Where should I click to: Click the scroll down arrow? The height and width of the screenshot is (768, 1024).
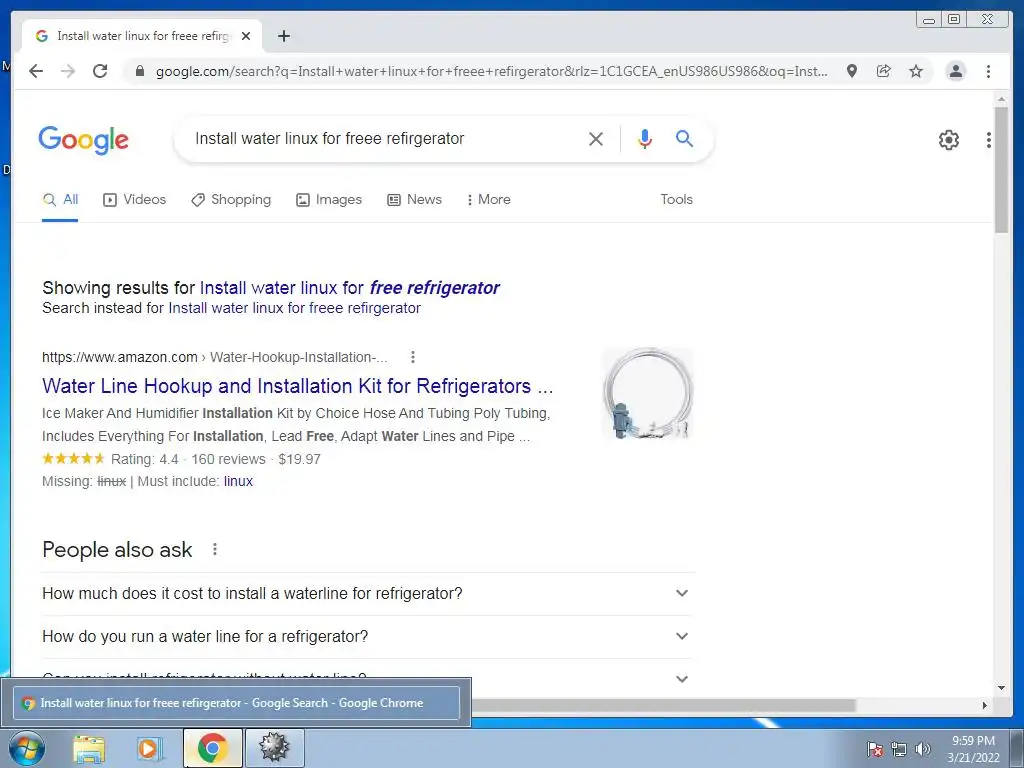[x=1001, y=688]
